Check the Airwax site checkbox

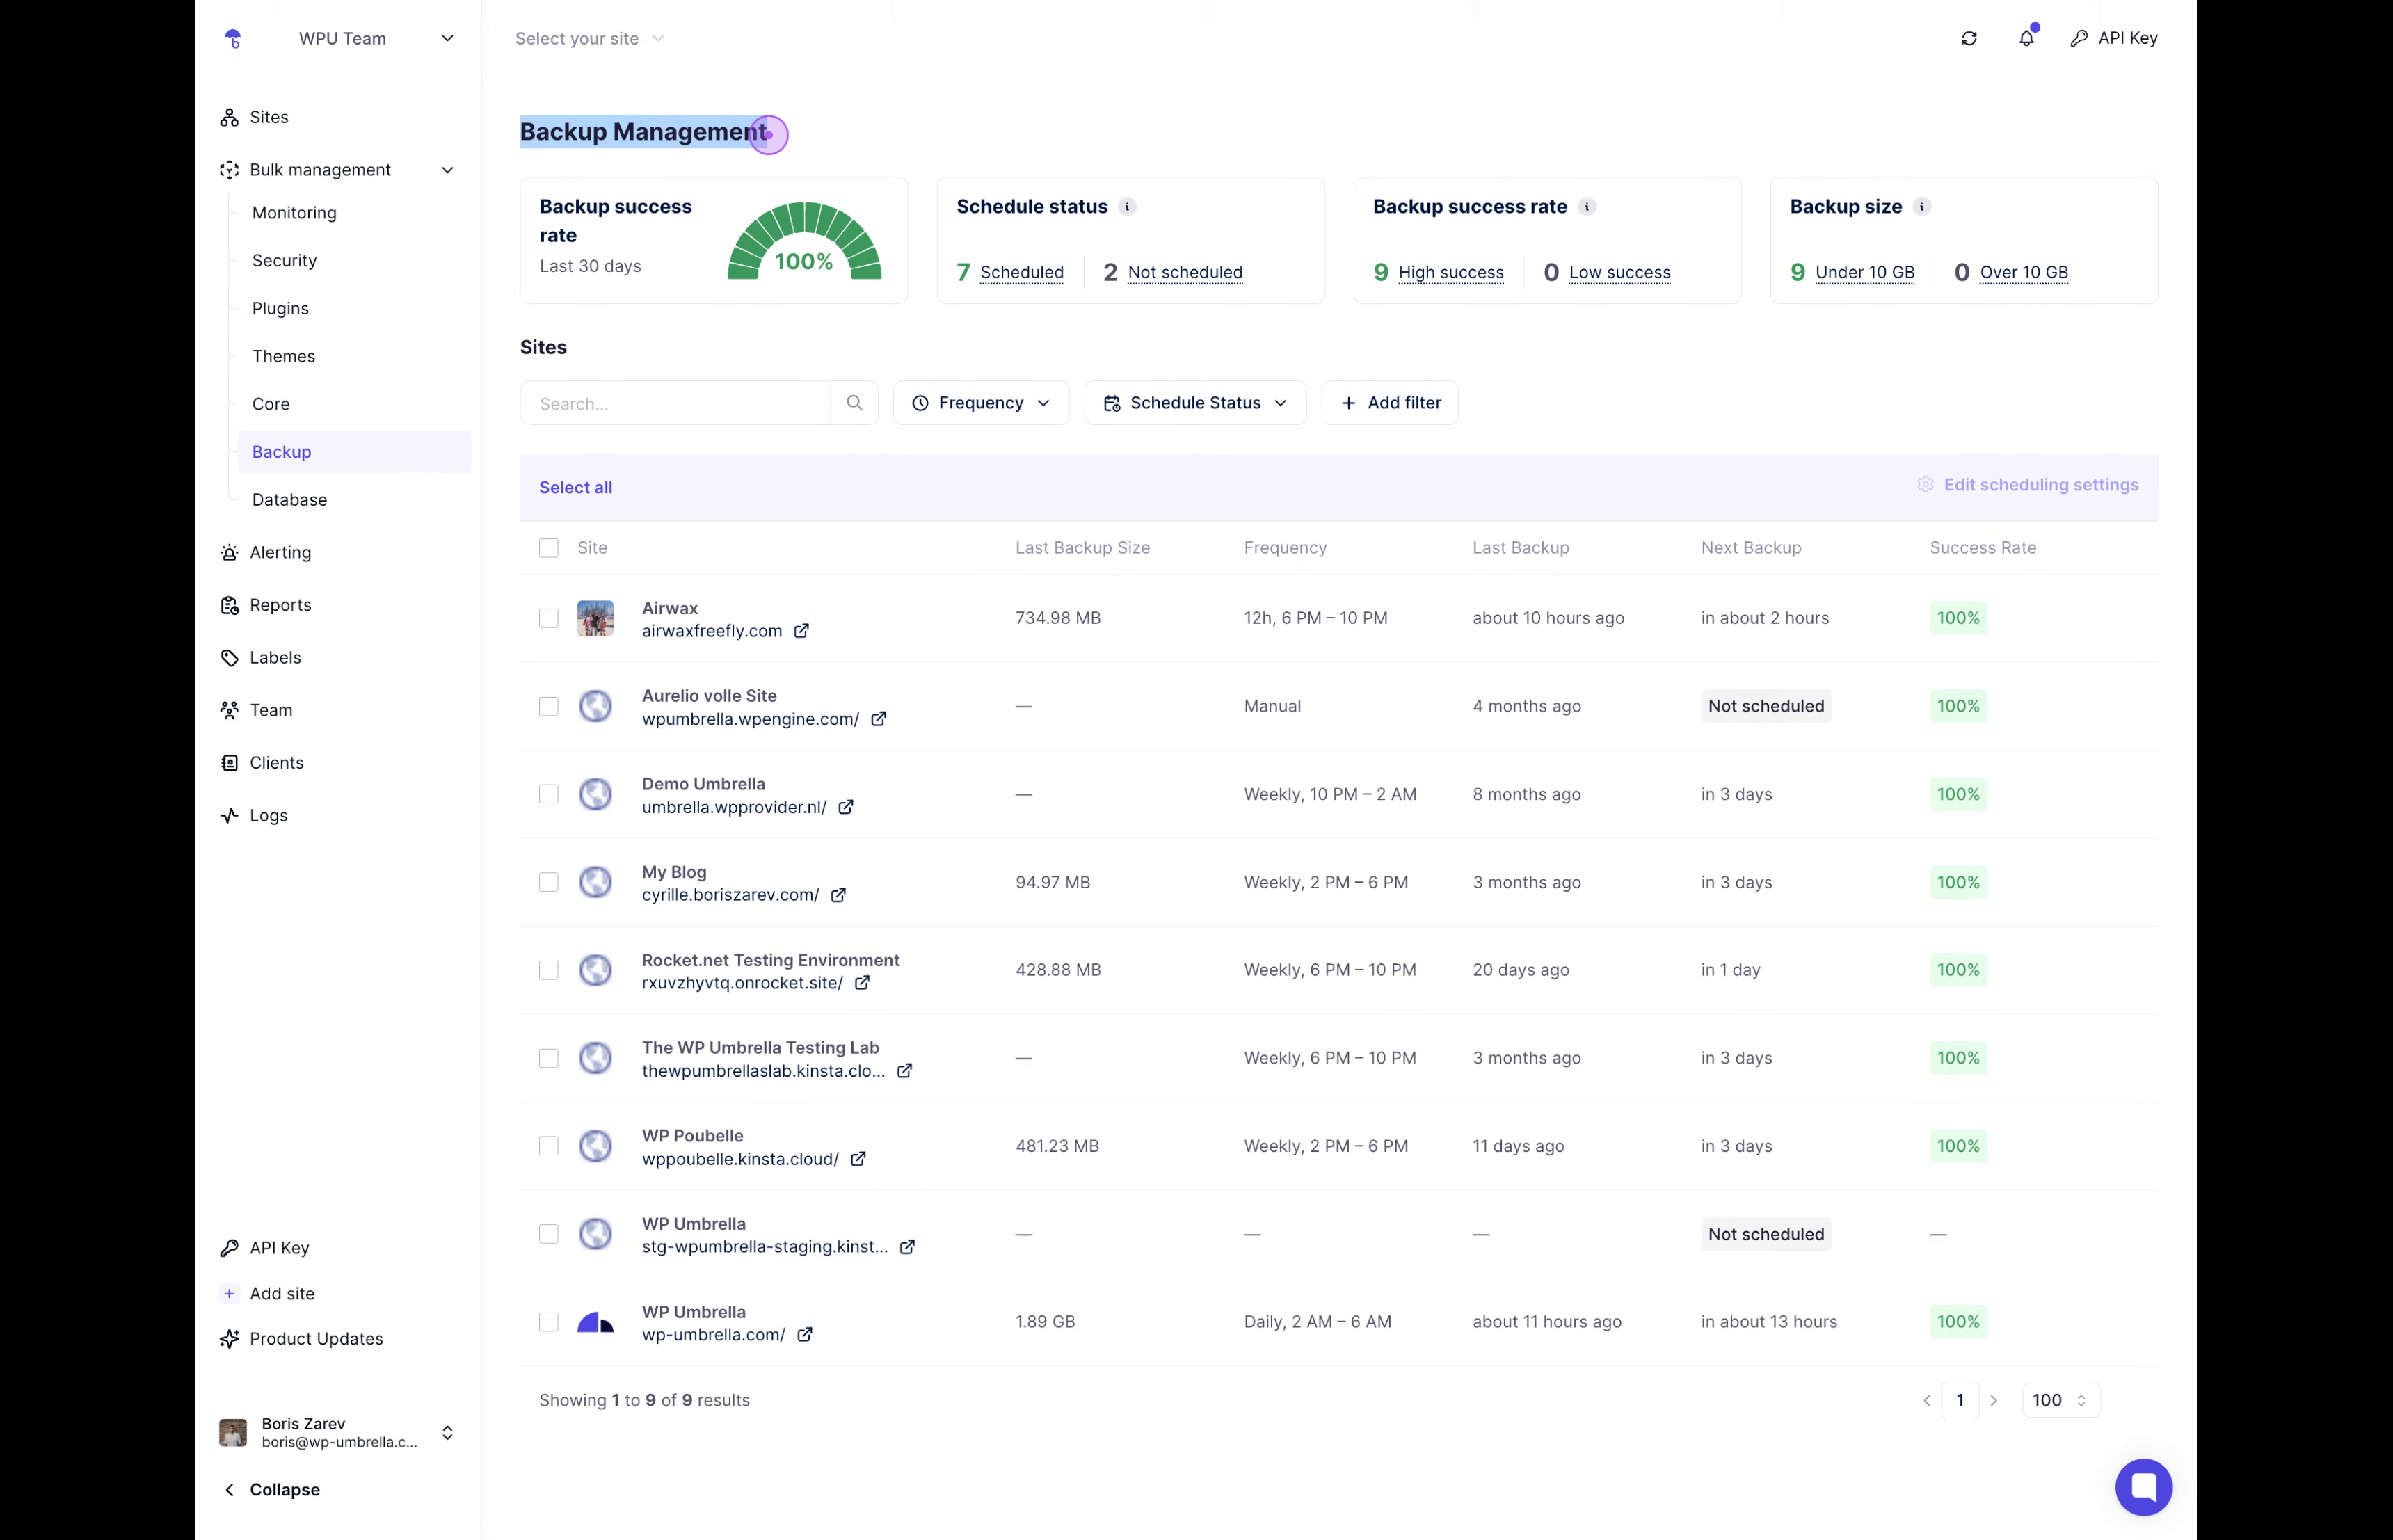[x=548, y=618]
